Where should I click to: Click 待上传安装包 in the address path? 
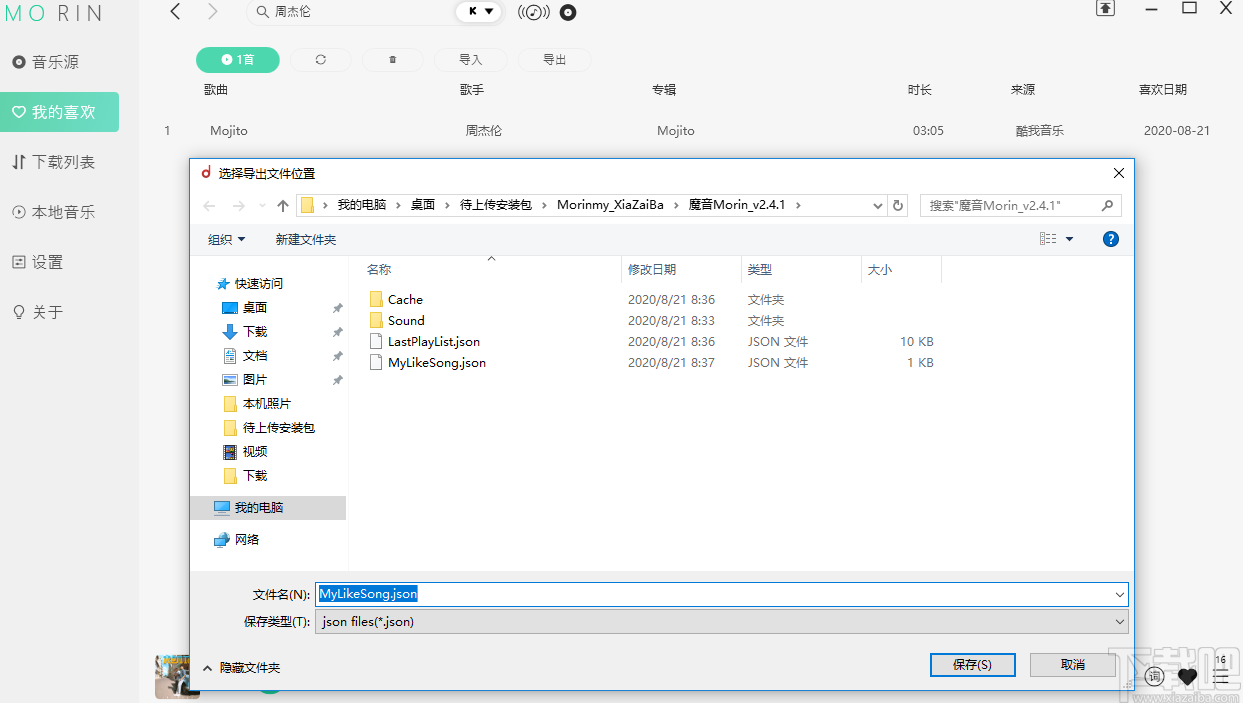496,205
